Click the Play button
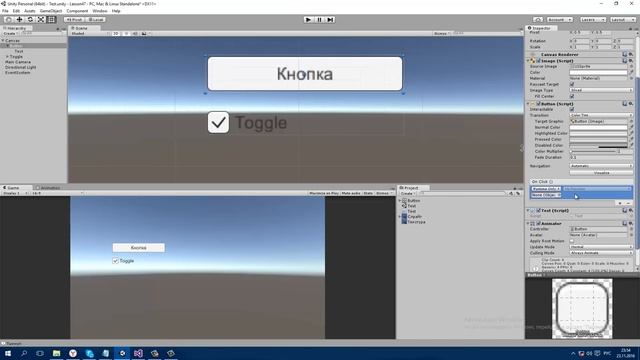This screenshot has height=360, width=640. 309,20
